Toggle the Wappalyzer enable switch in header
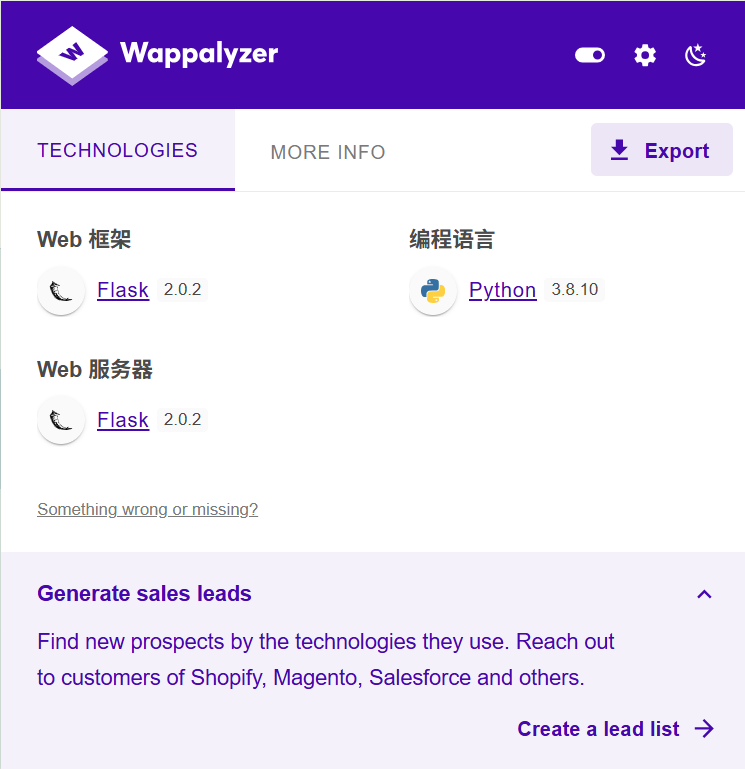The image size is (745, 769). pos(590,55)
